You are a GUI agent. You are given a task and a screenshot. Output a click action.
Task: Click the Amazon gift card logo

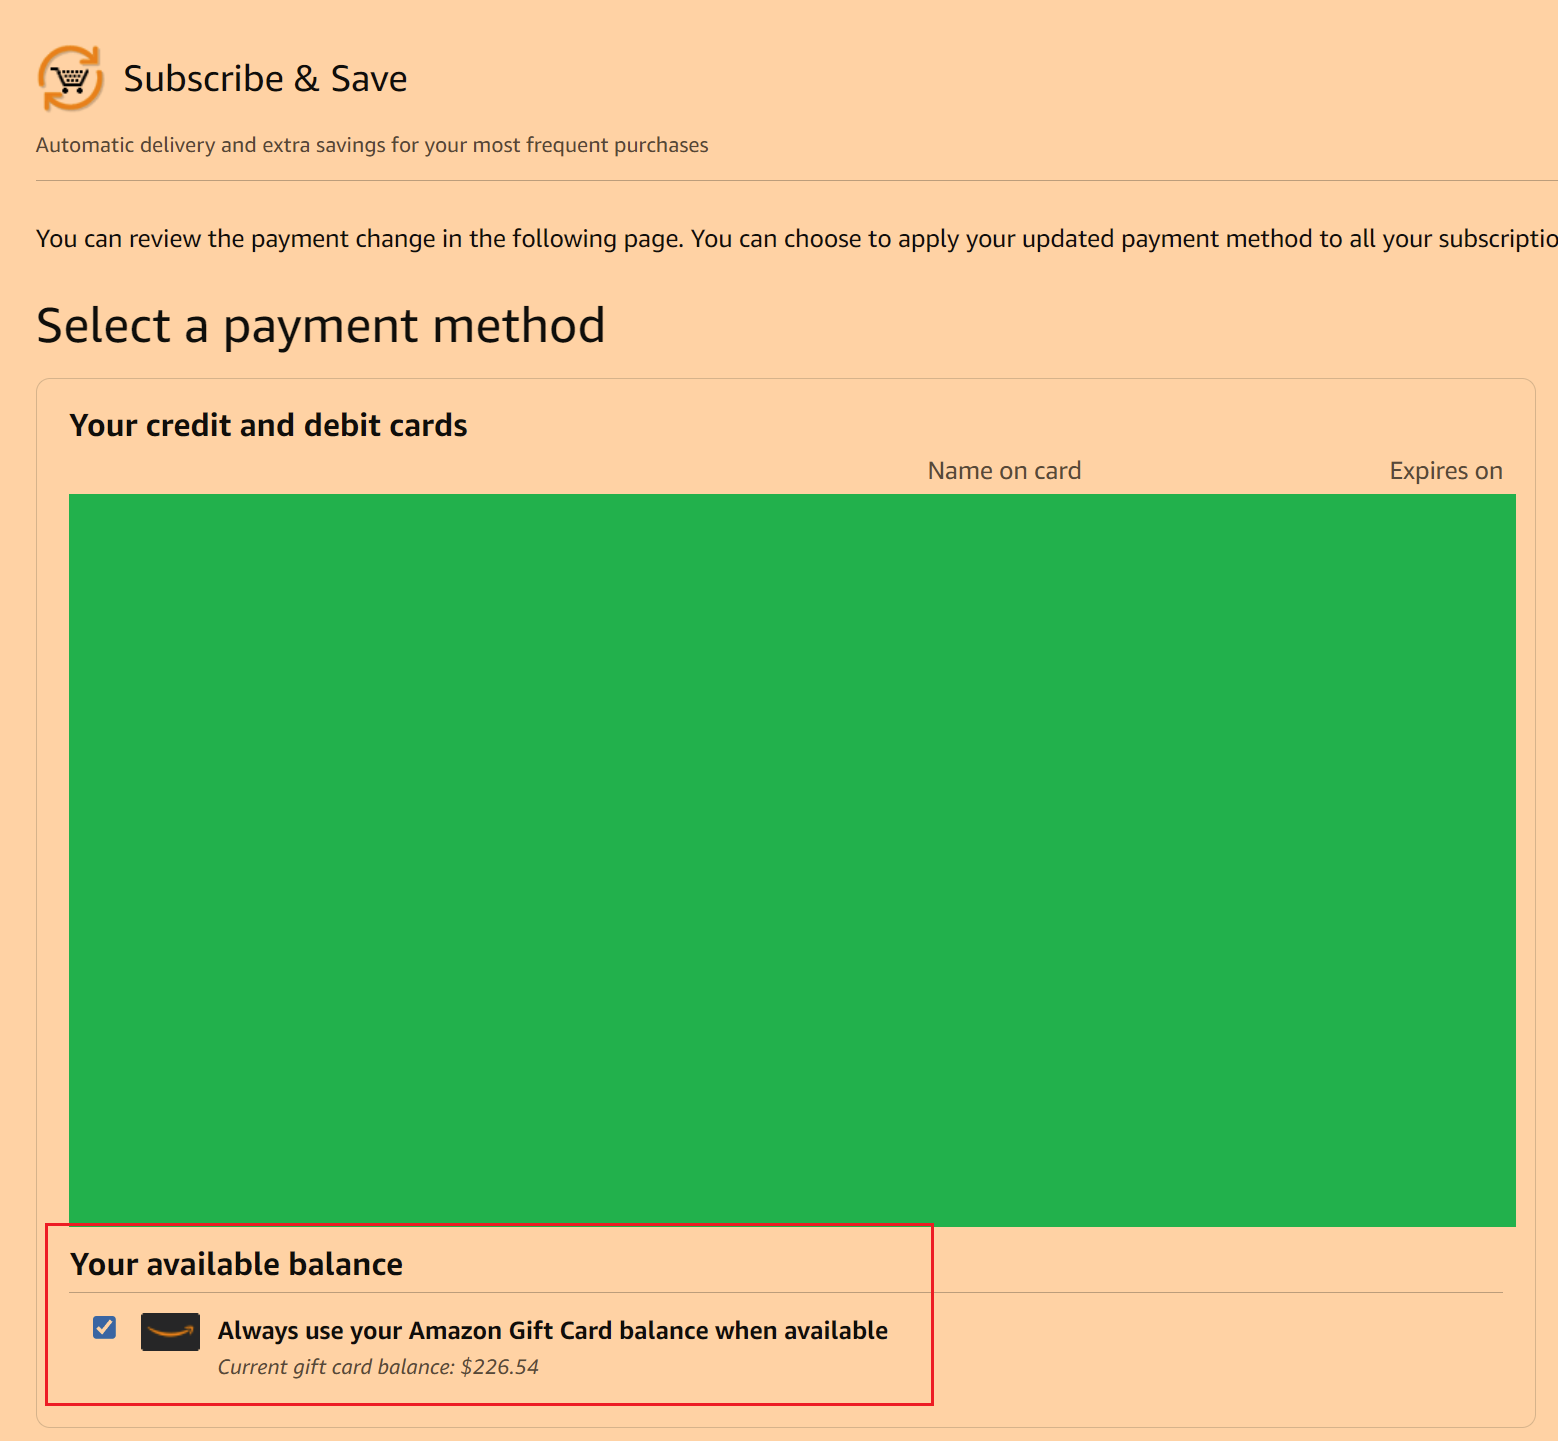pyautogui.click(x=170, y=1332)
